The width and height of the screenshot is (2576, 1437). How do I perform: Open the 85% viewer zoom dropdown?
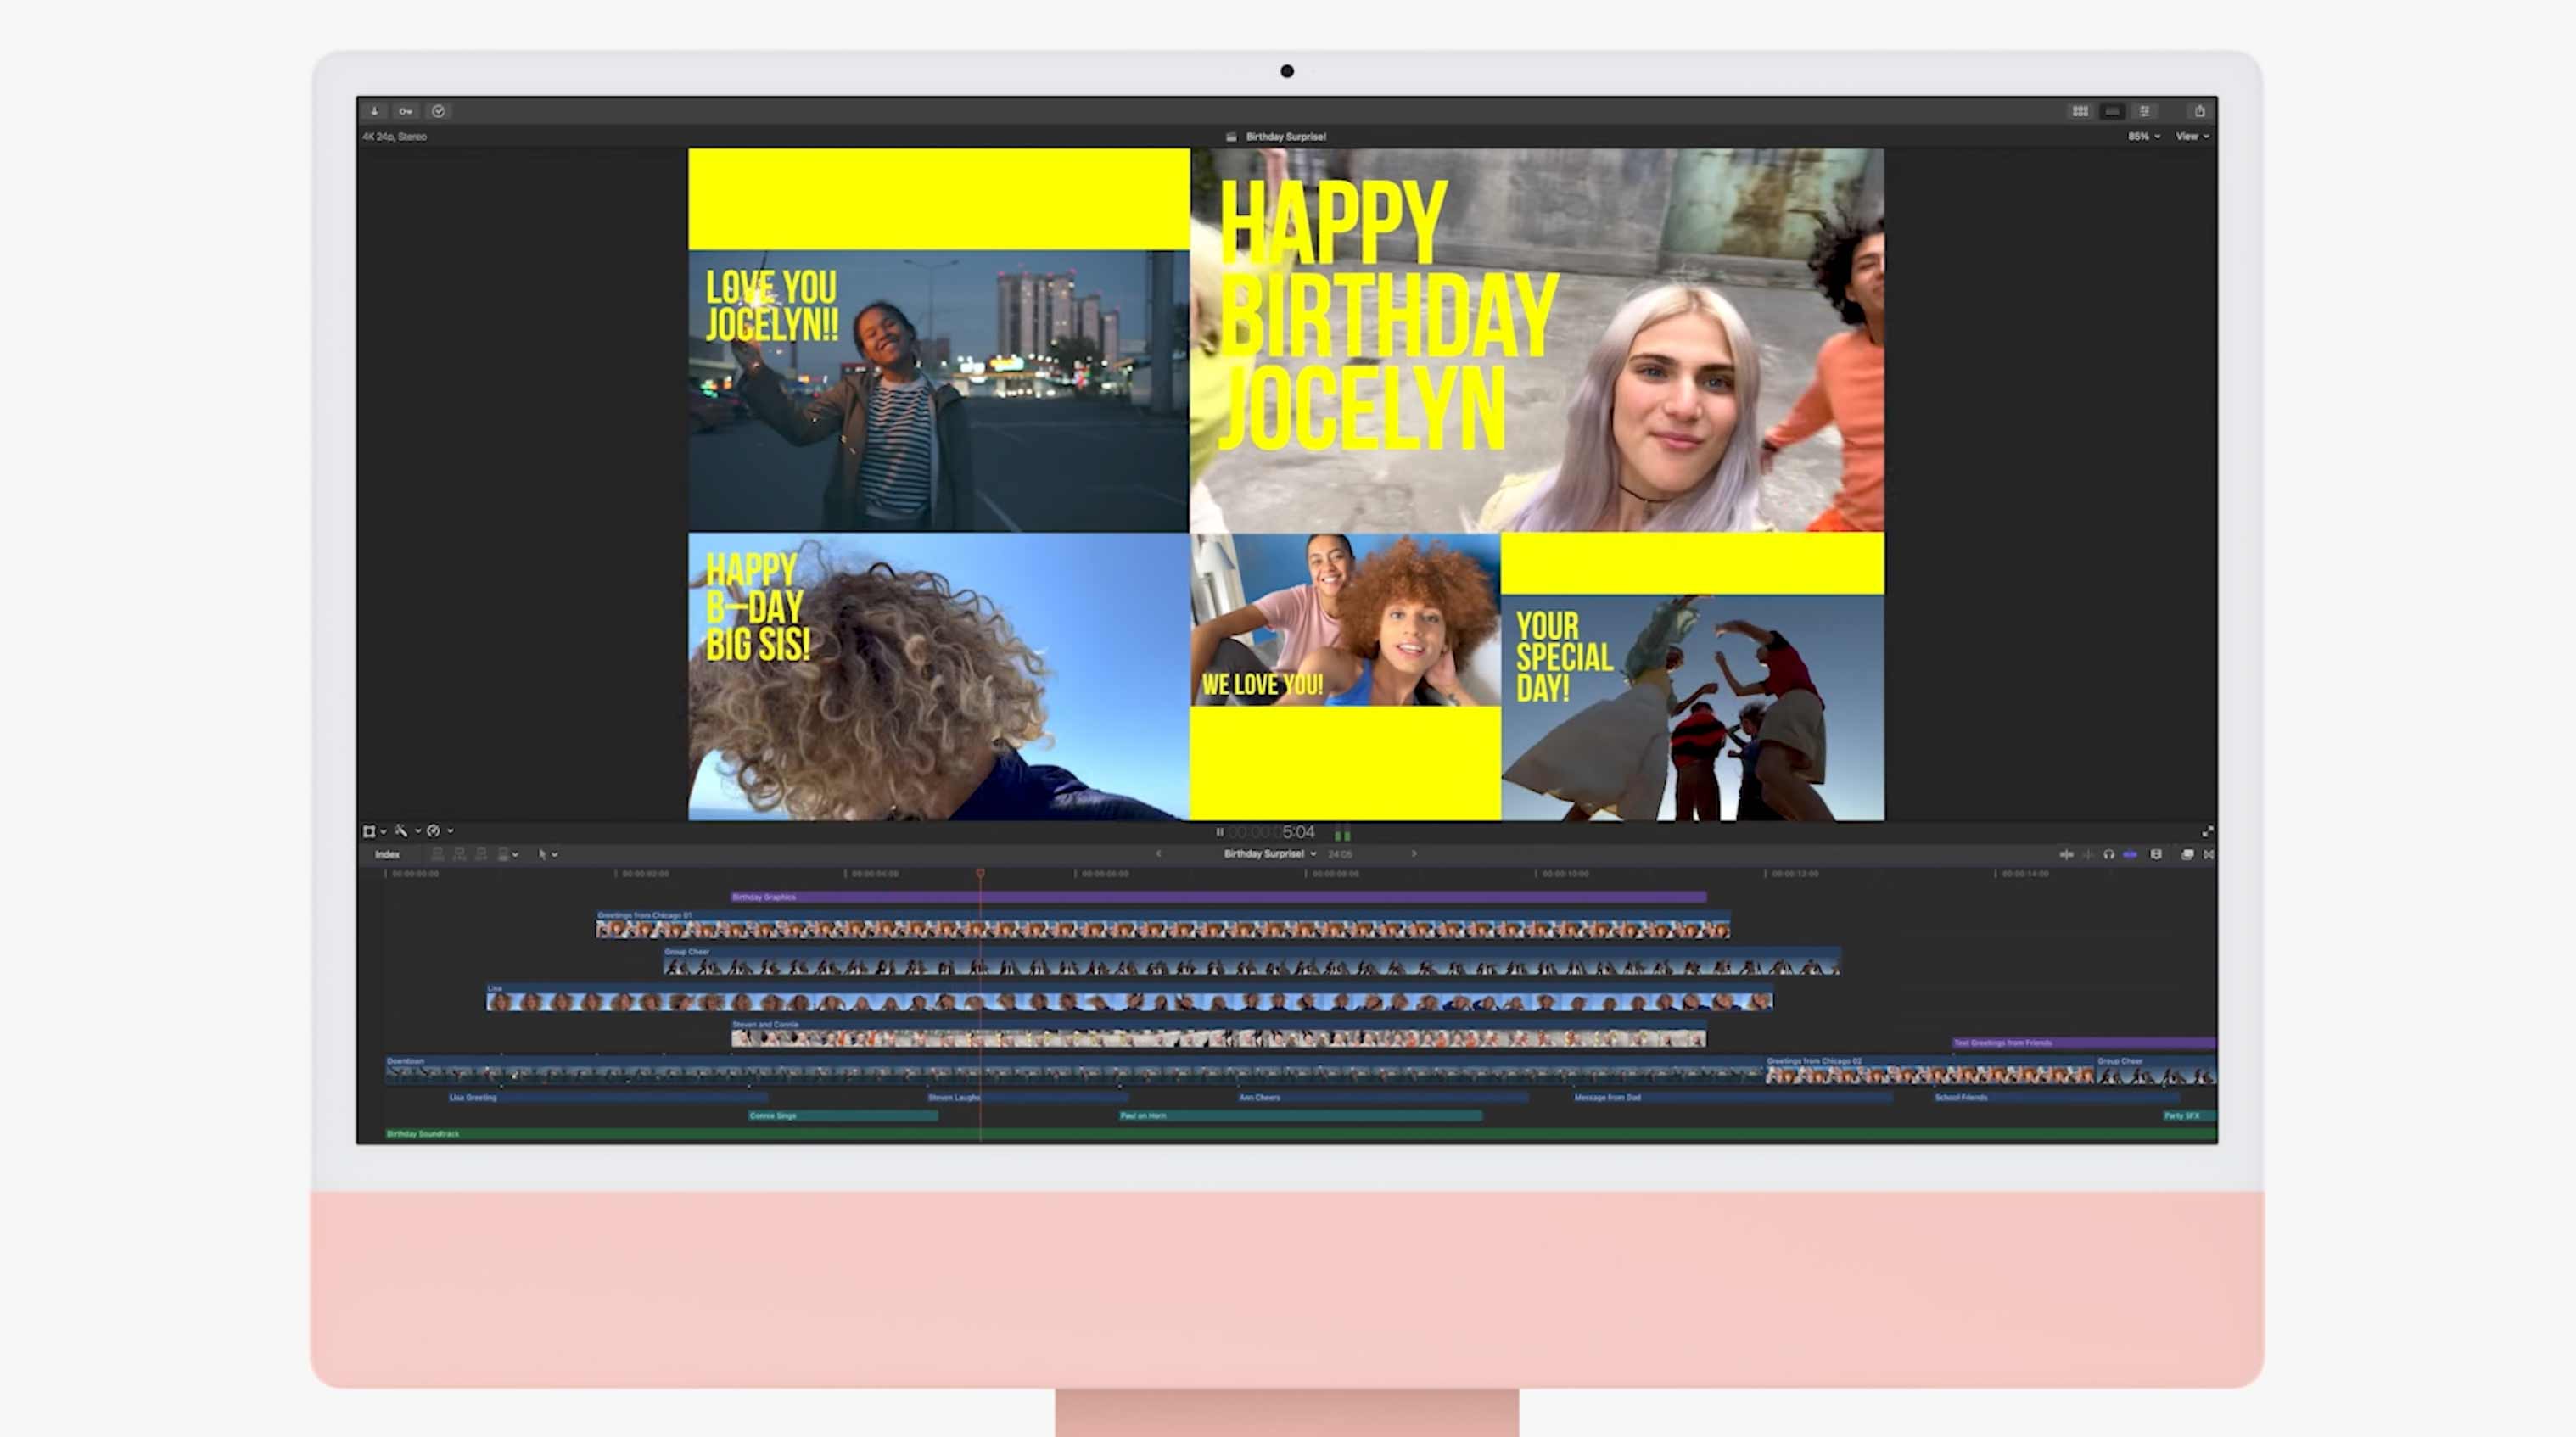tap(2143, 136)
